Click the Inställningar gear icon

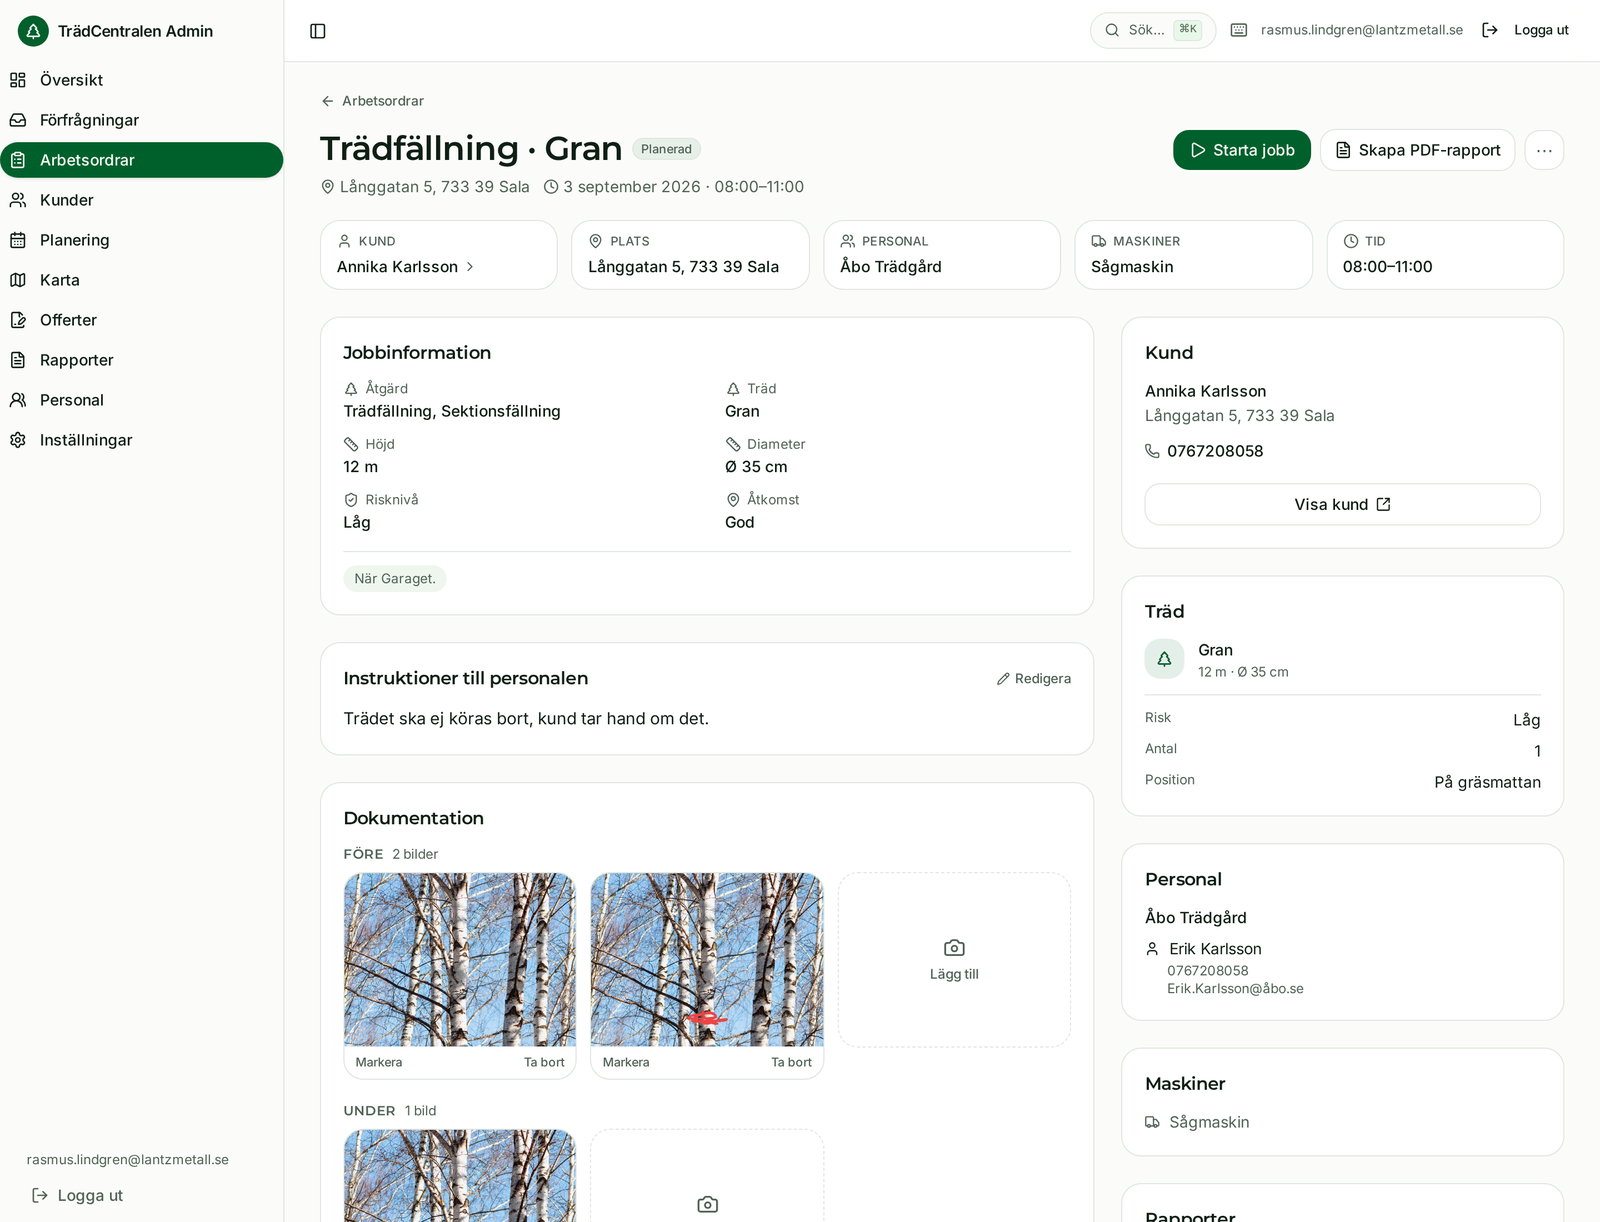[x=18, y=440]
